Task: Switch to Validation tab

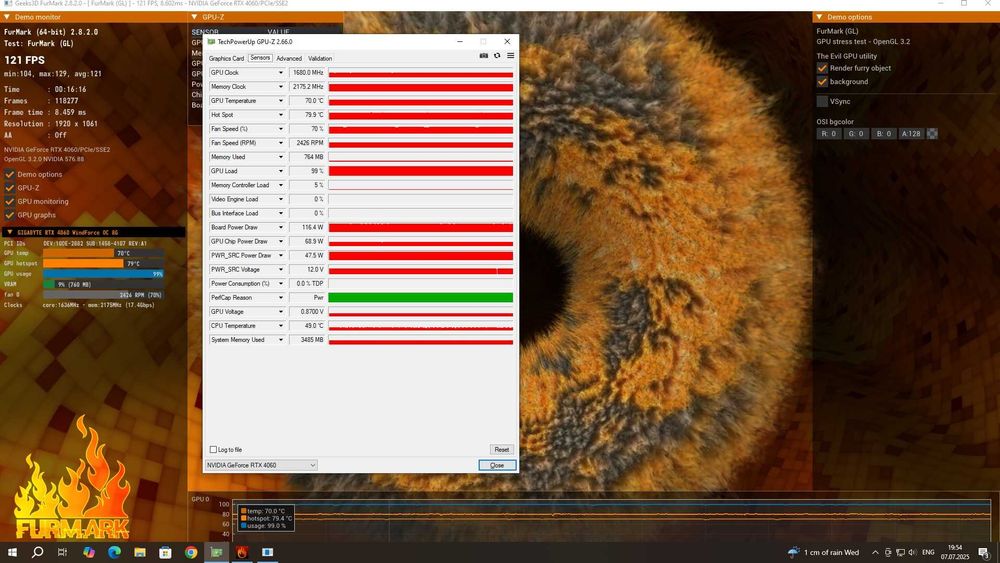Action: point(320,58)
